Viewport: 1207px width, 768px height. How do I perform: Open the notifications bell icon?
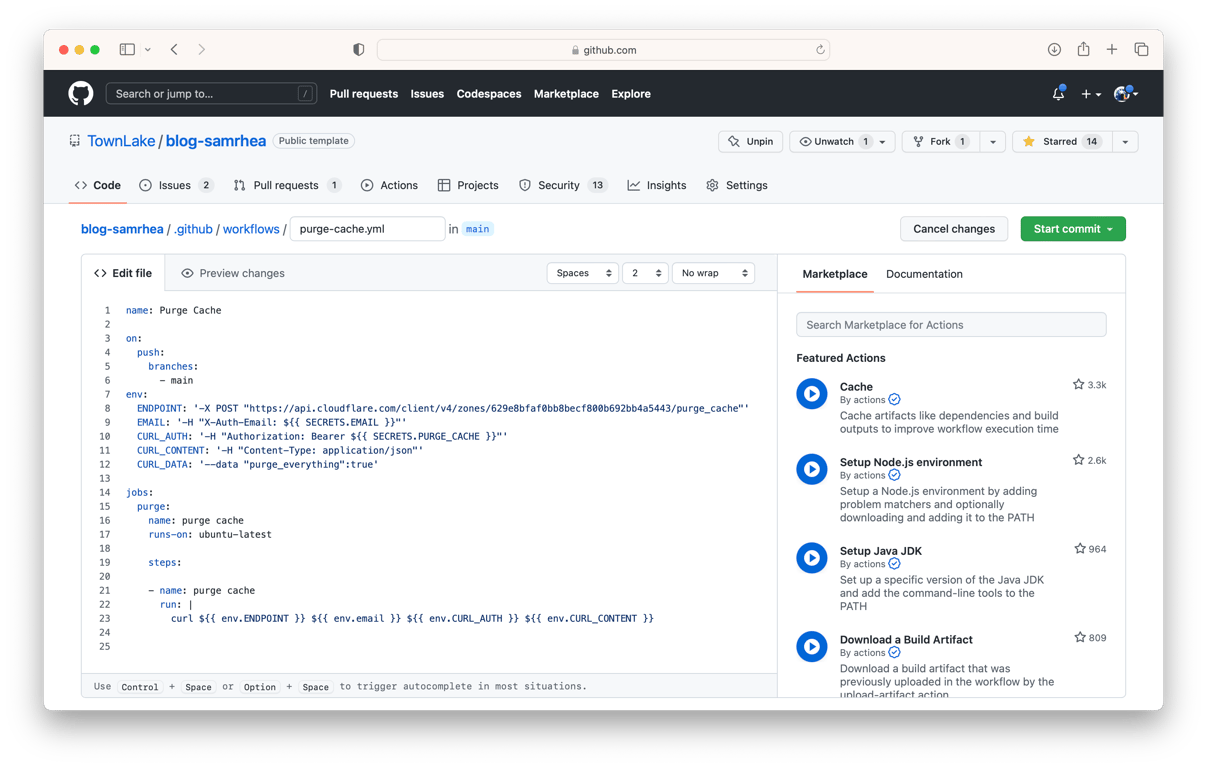pos(1057,93)
